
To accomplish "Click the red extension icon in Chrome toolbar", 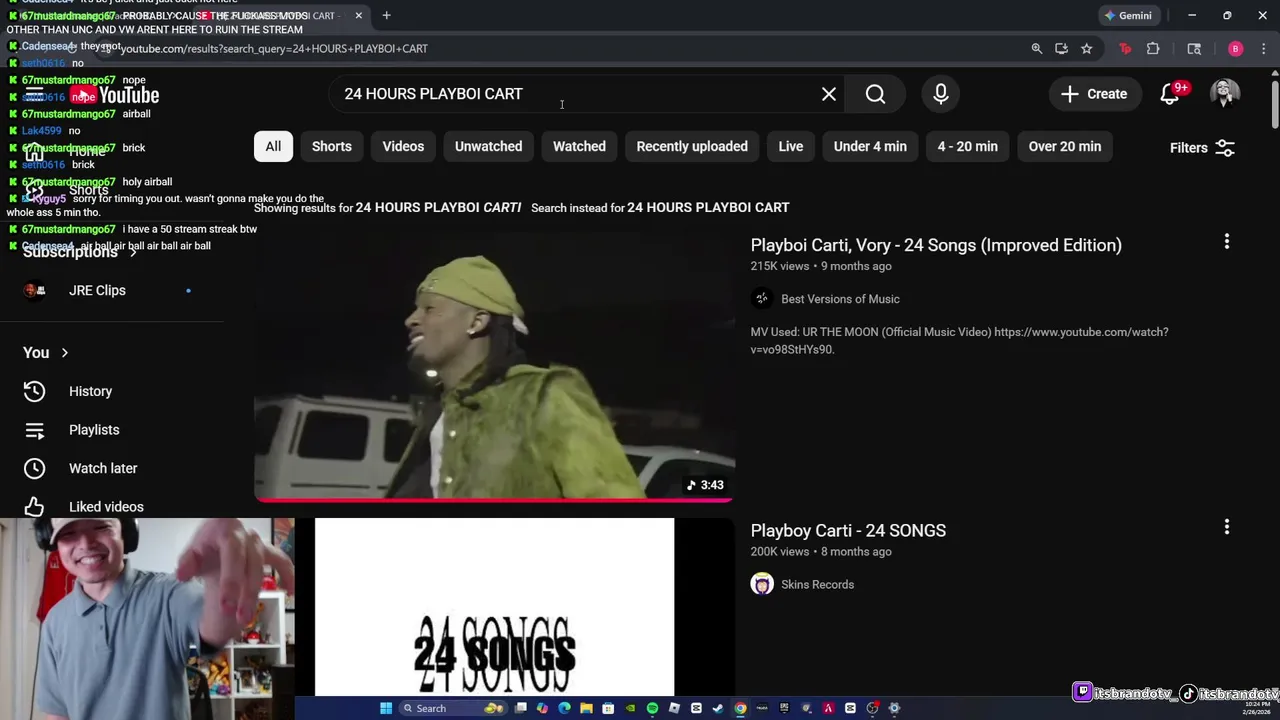I will point(1125,48).
